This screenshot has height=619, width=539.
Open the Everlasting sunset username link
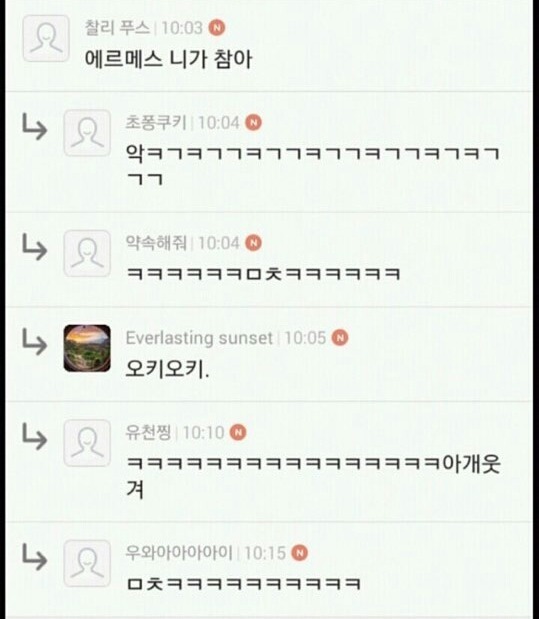tap(199, 338)
